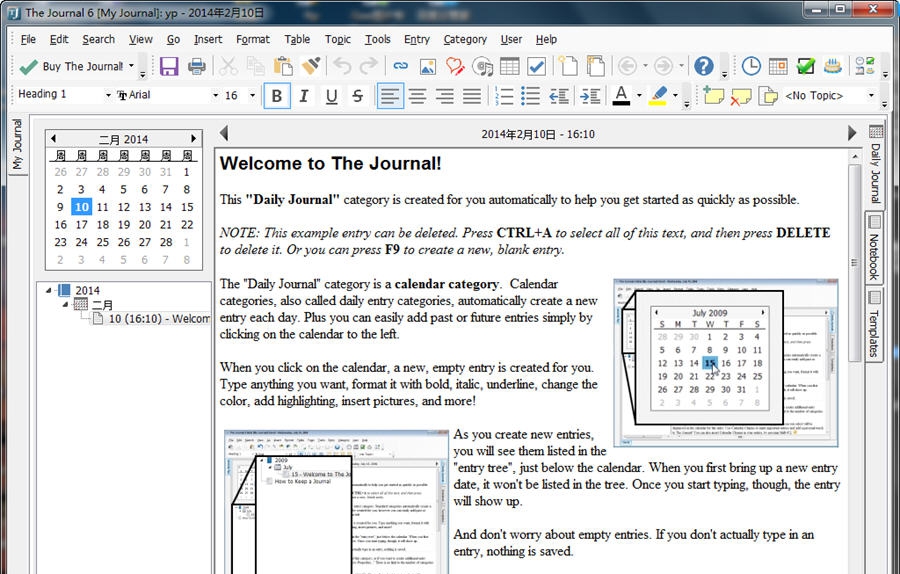Image resolution: width=900 pixels, height=574 pixels.
Task: Select the Daily Journal side tab
Action: 875,166
